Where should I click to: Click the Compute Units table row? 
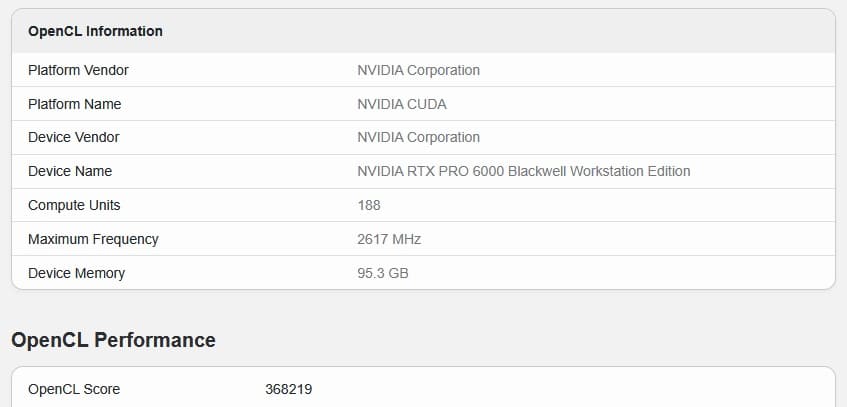click(424, 205)
